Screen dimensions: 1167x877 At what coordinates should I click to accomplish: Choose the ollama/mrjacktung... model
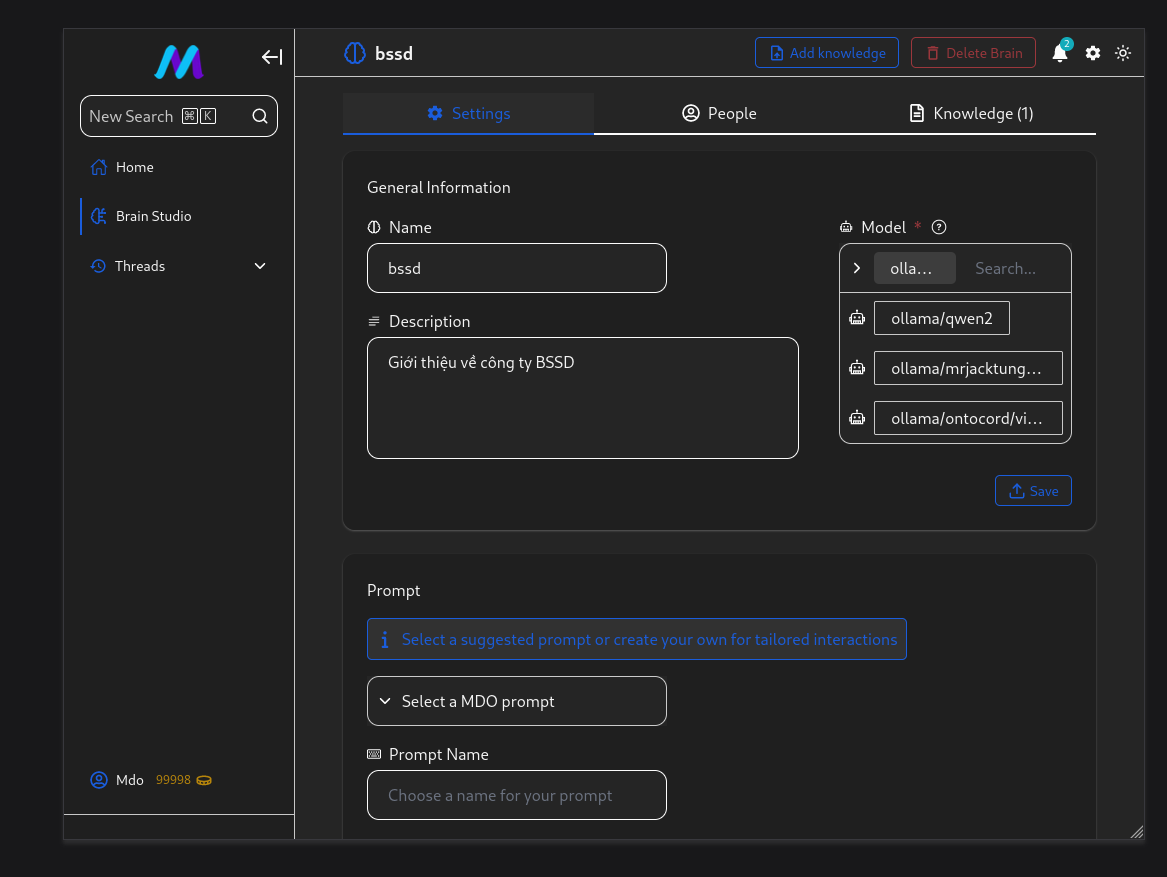coord(968,368)
